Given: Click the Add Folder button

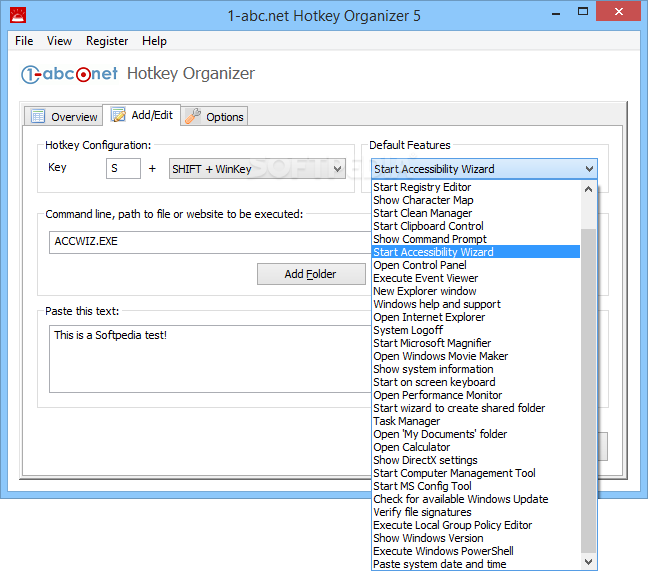Looking at the screenshot, I should (311, 274).
